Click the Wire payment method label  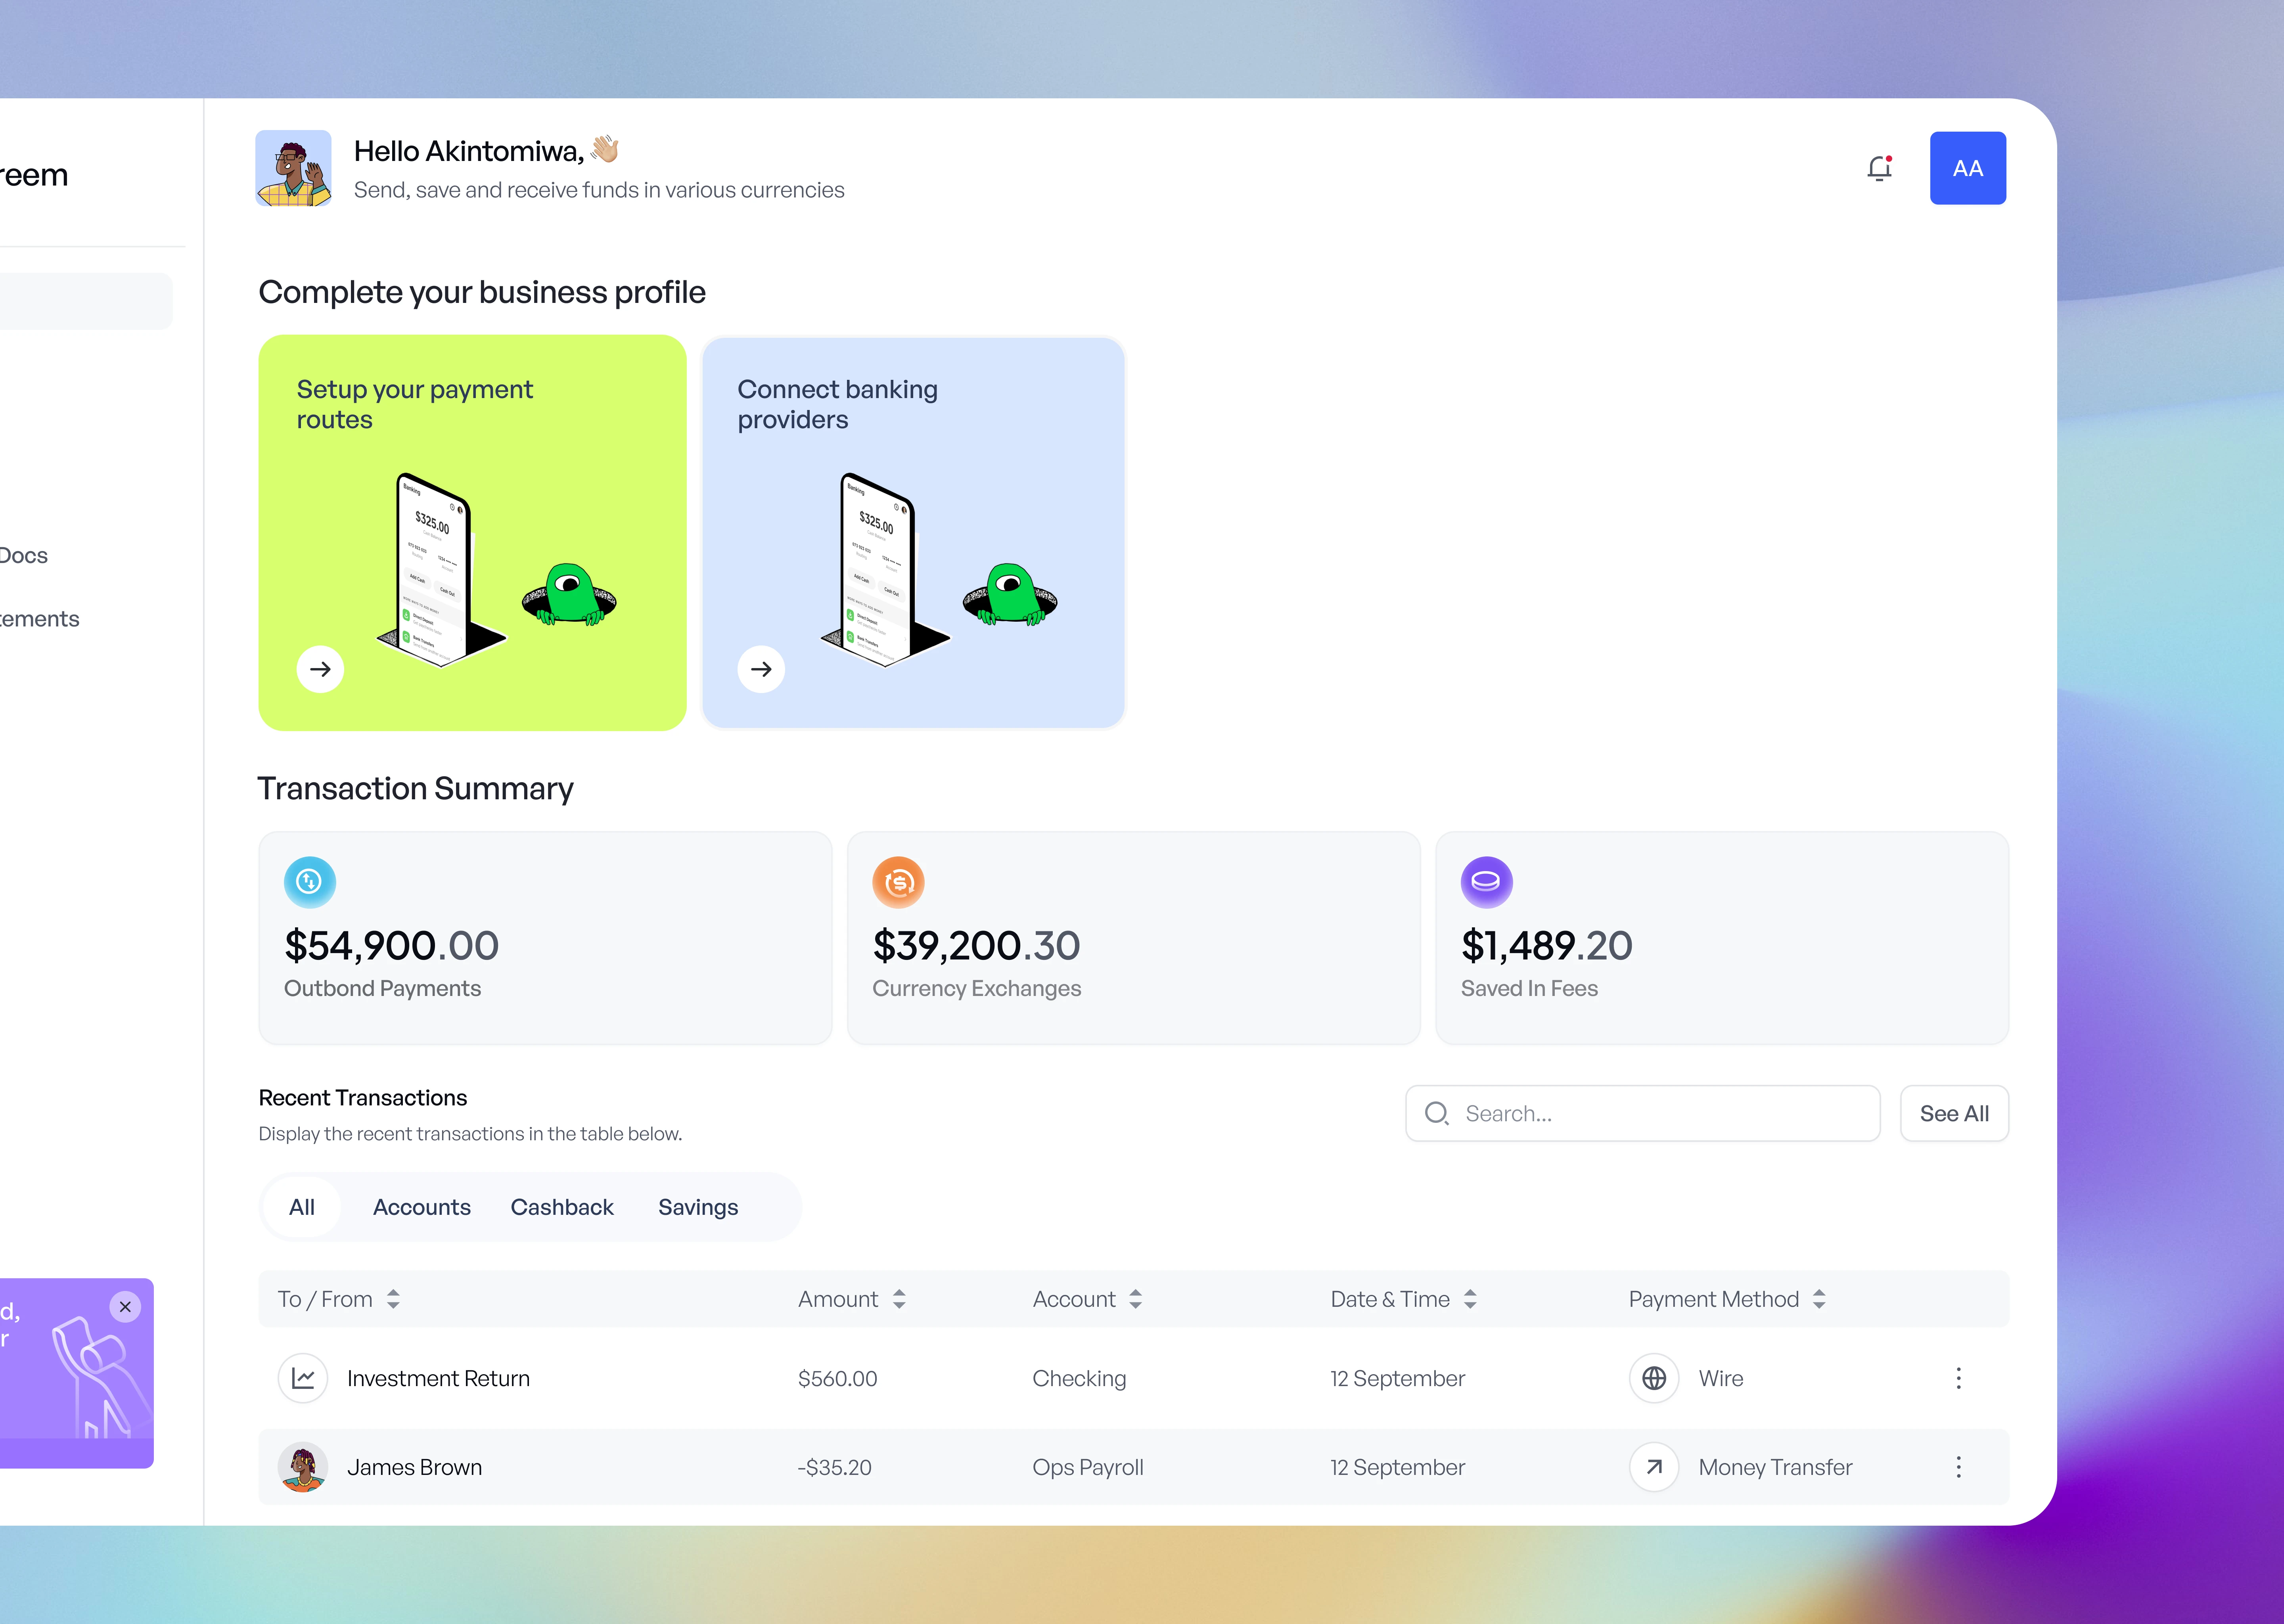tap(1720, 1378)
